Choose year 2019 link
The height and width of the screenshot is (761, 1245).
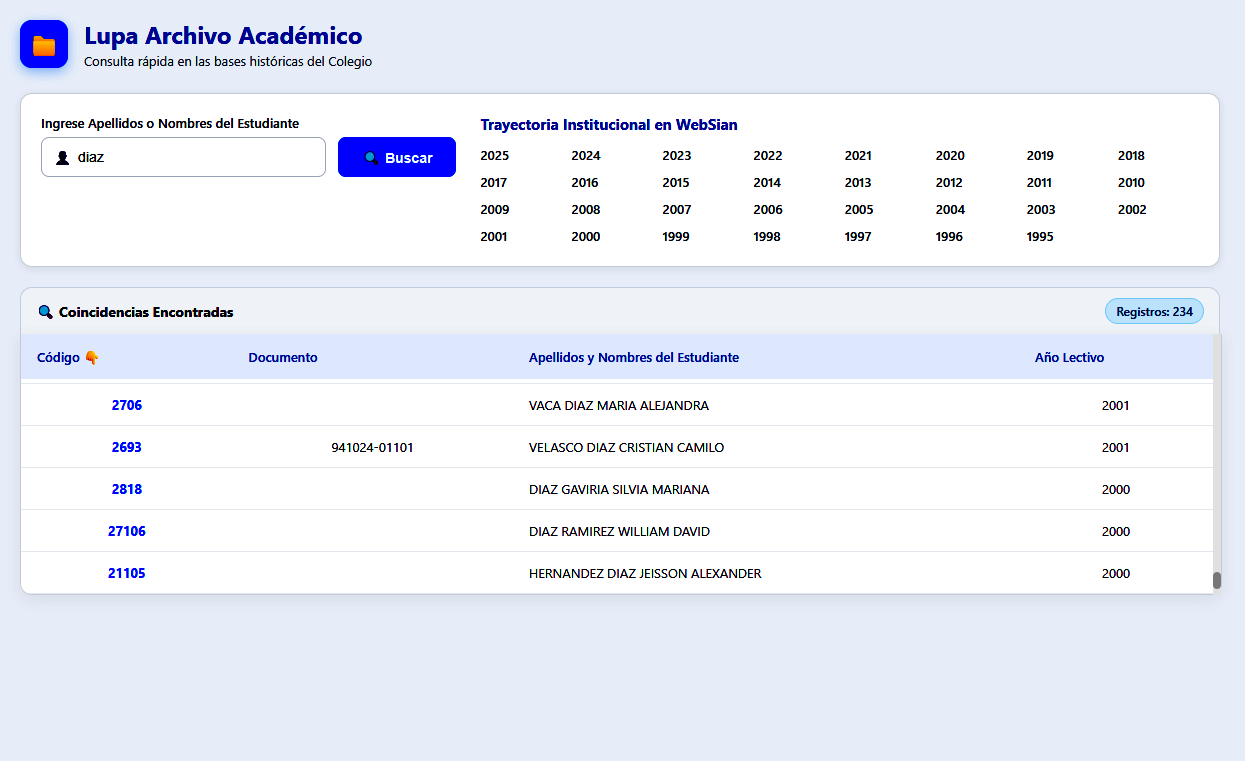(x=1040, y=156)
